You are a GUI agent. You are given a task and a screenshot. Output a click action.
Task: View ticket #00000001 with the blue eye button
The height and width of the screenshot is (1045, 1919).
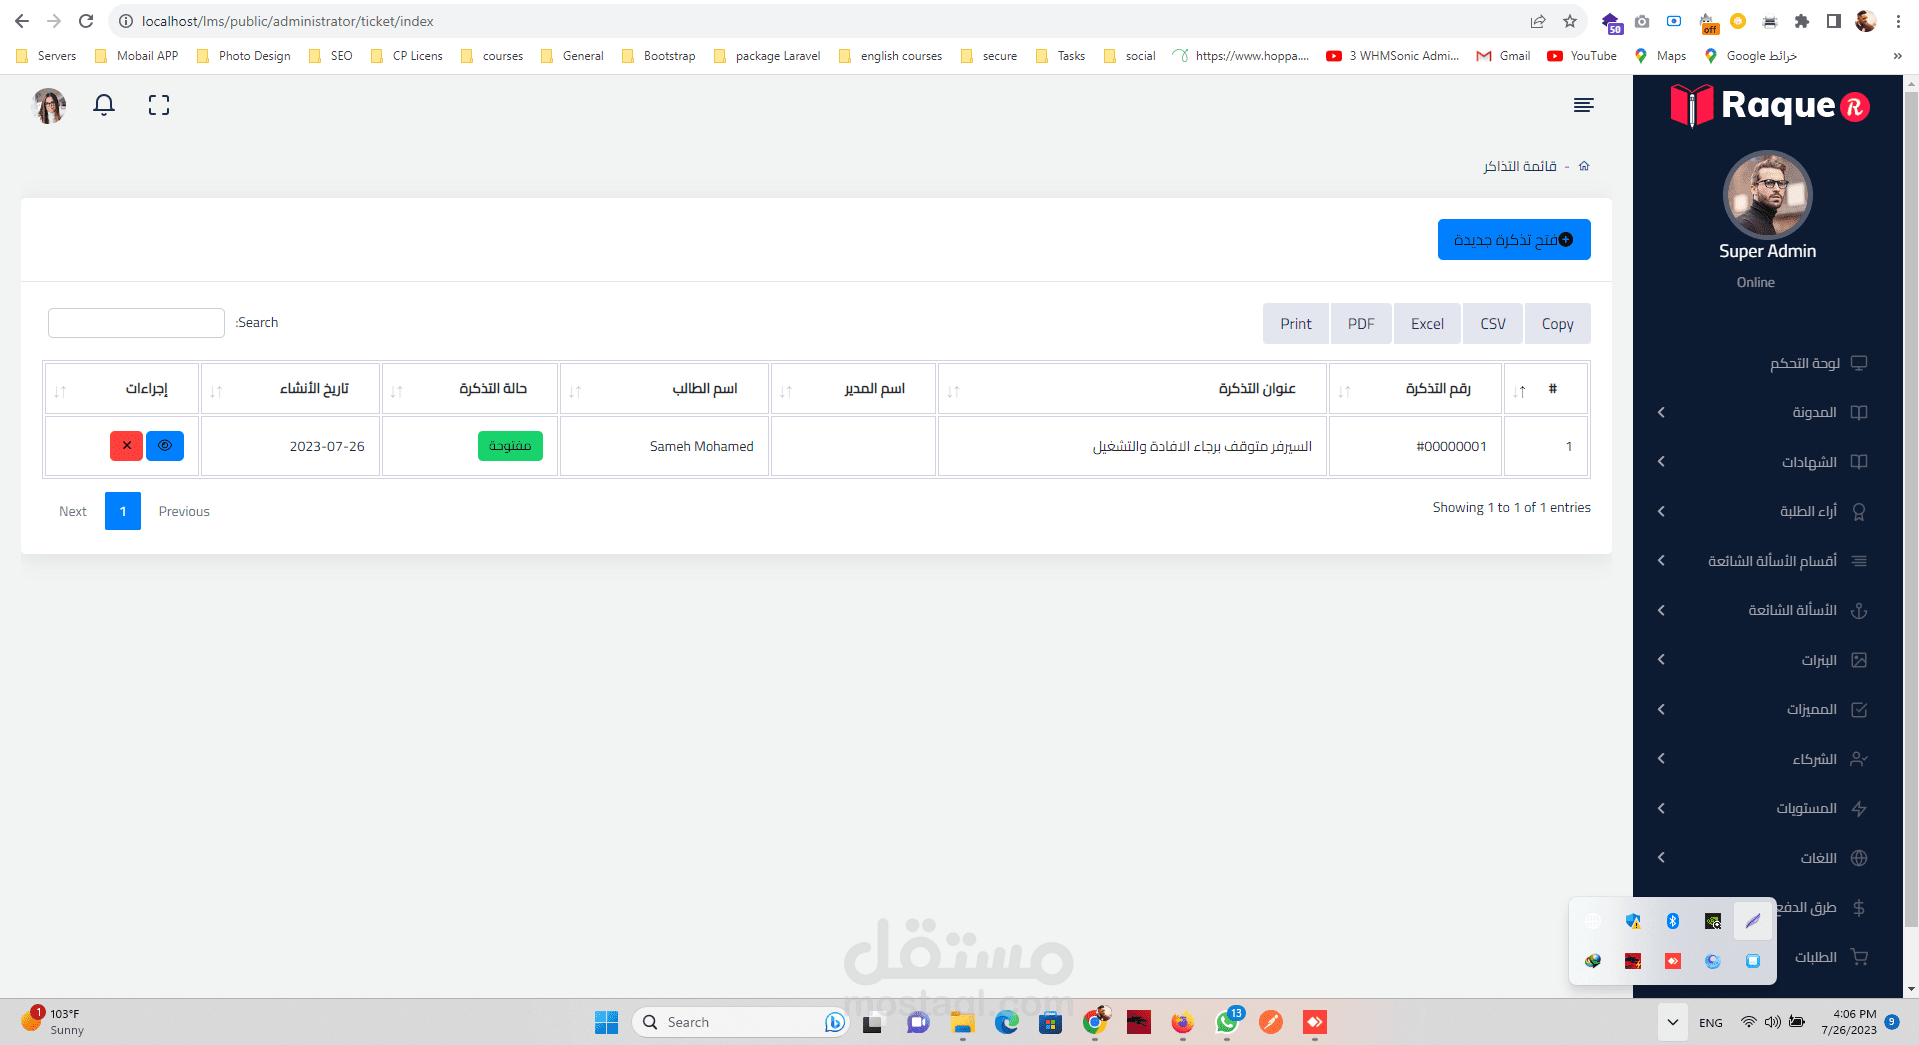(x=165, y=446)
